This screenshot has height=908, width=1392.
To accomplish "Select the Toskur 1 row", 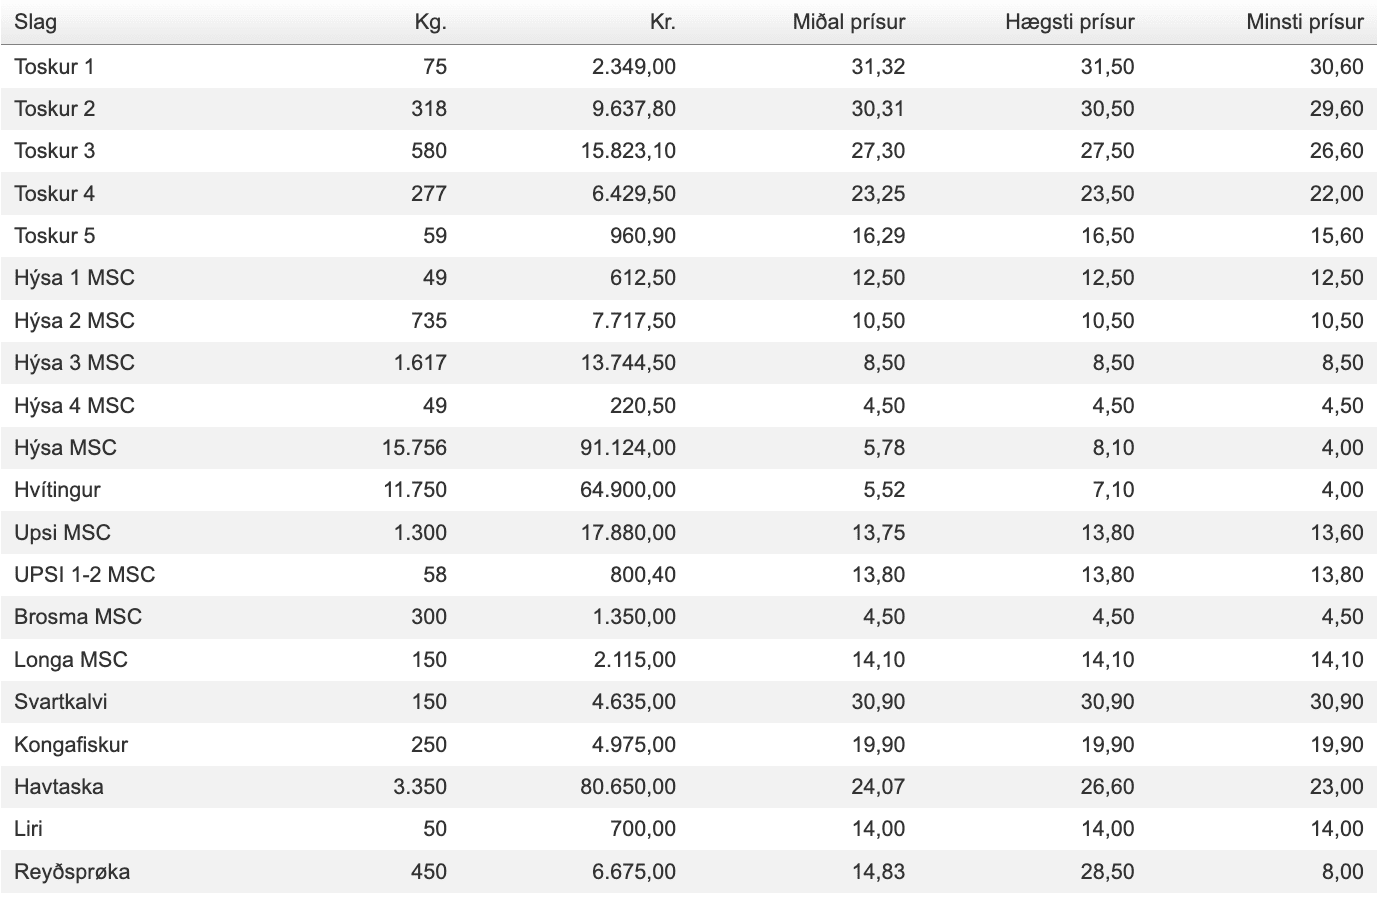I will click(689, 66).
